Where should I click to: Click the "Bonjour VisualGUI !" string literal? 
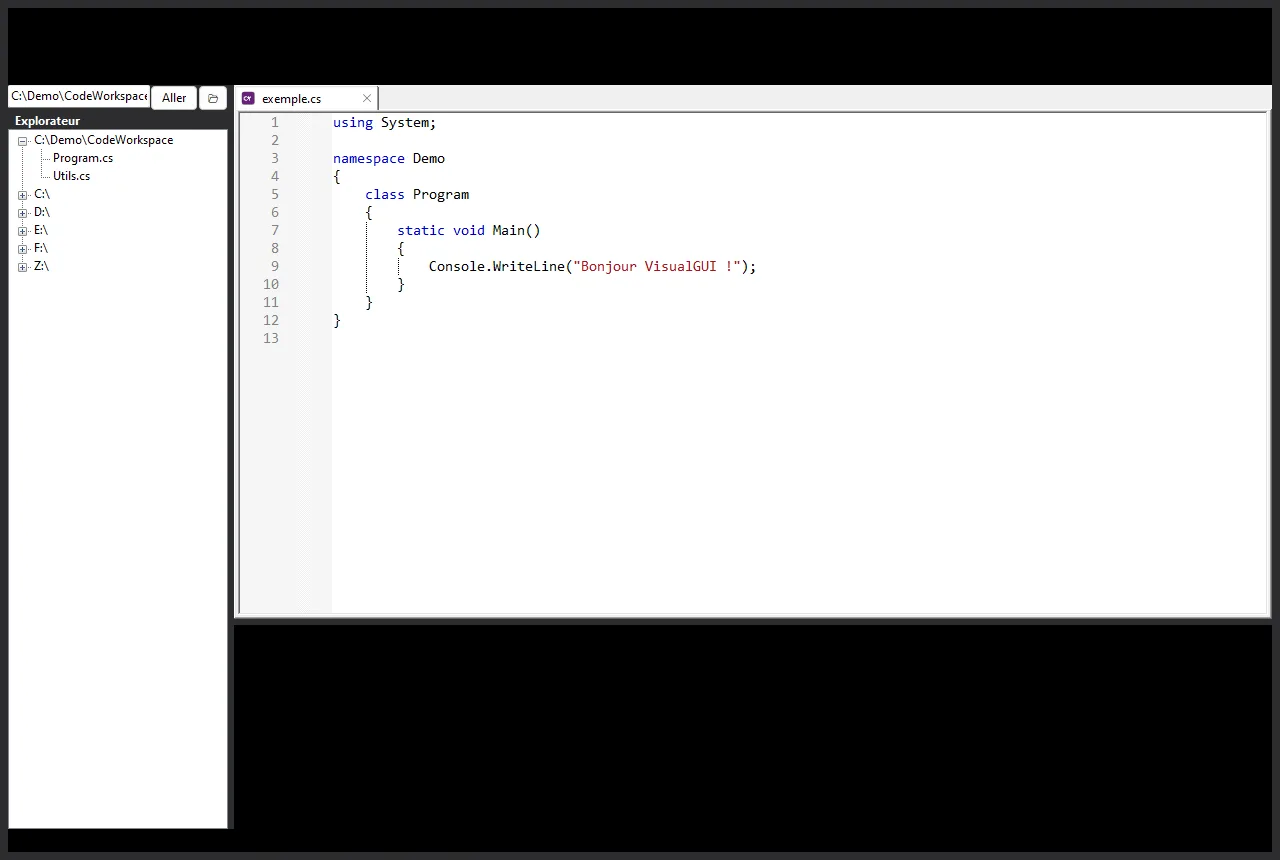tap(657, 266)
